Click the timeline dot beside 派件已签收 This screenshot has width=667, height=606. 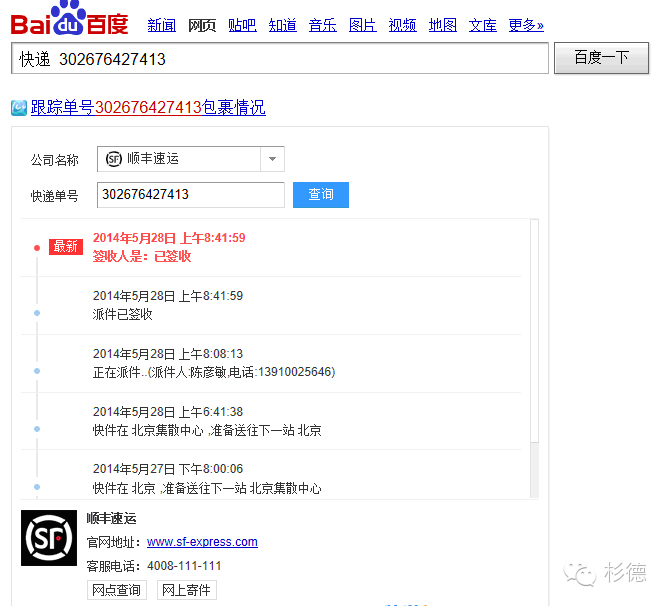coord(37,313)
